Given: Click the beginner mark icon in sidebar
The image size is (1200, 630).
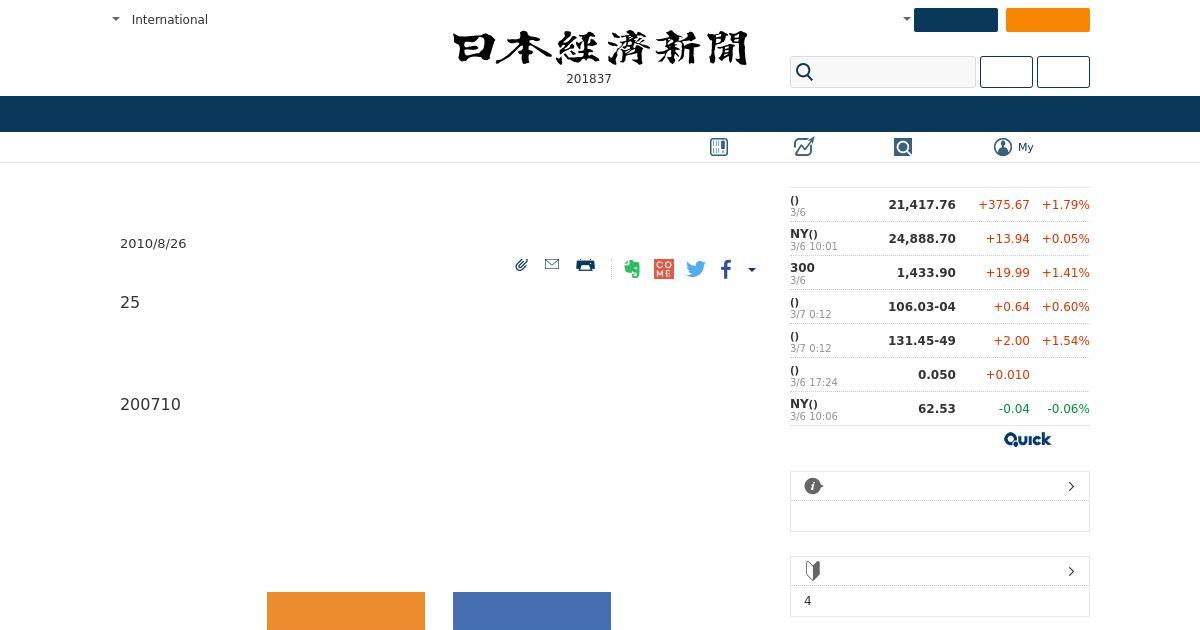Looking at the screenshot, I should [813, 571].
